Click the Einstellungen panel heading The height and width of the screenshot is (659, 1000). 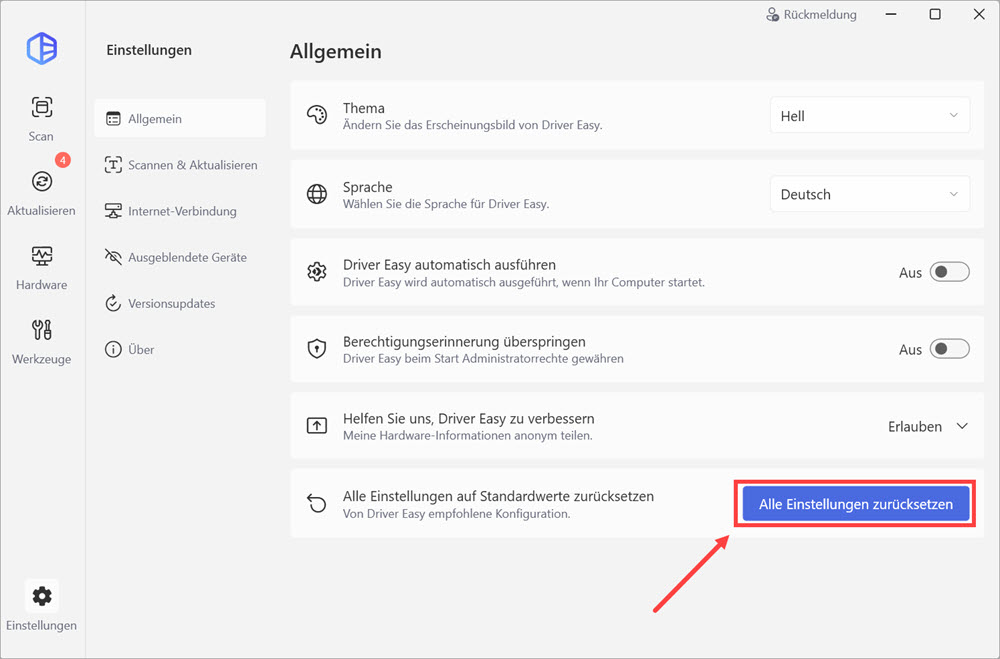[149, 50]
